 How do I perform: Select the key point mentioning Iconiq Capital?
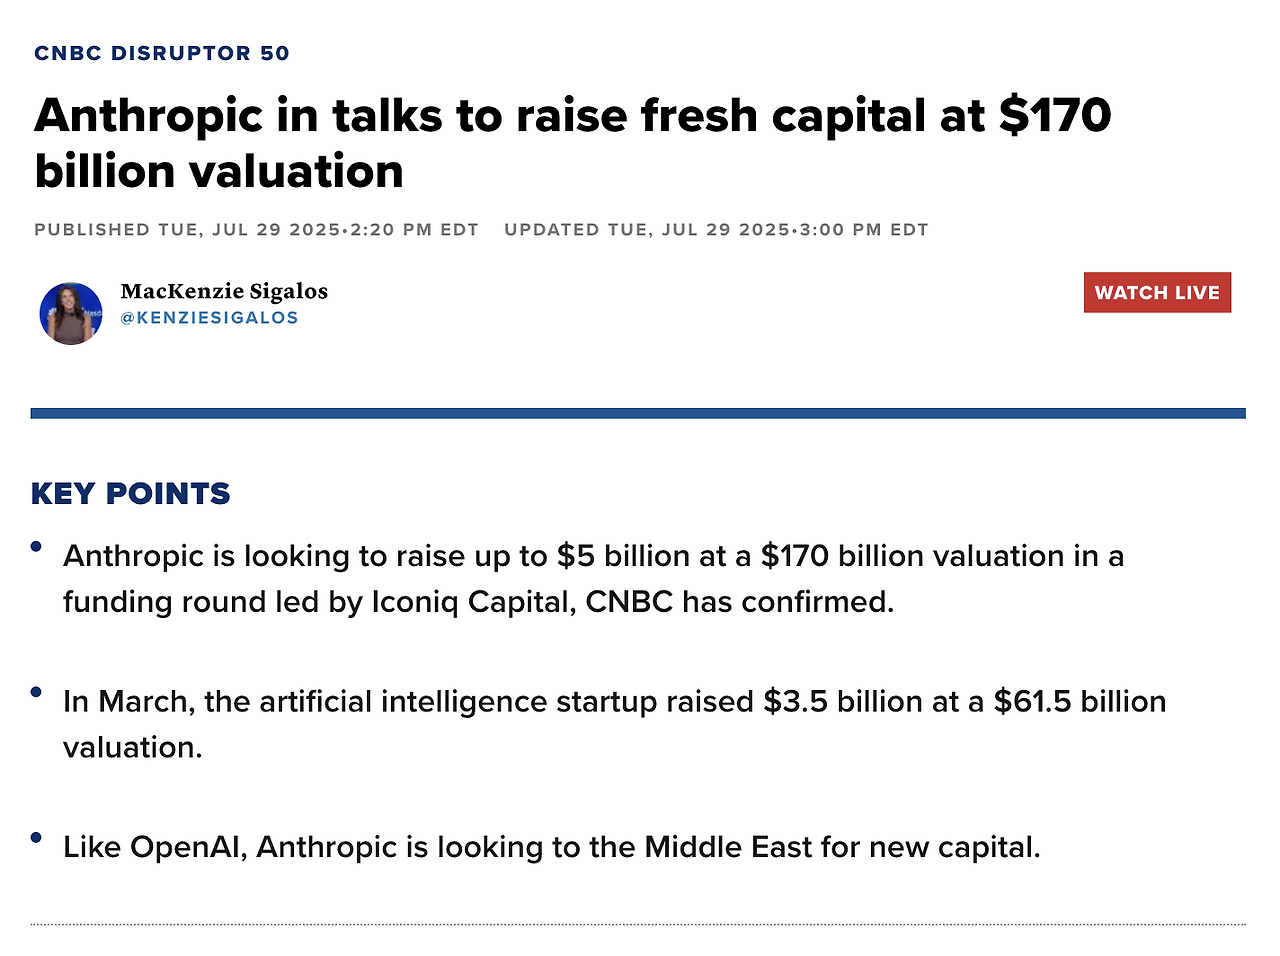pyautogui.click(x=594, y=579)
